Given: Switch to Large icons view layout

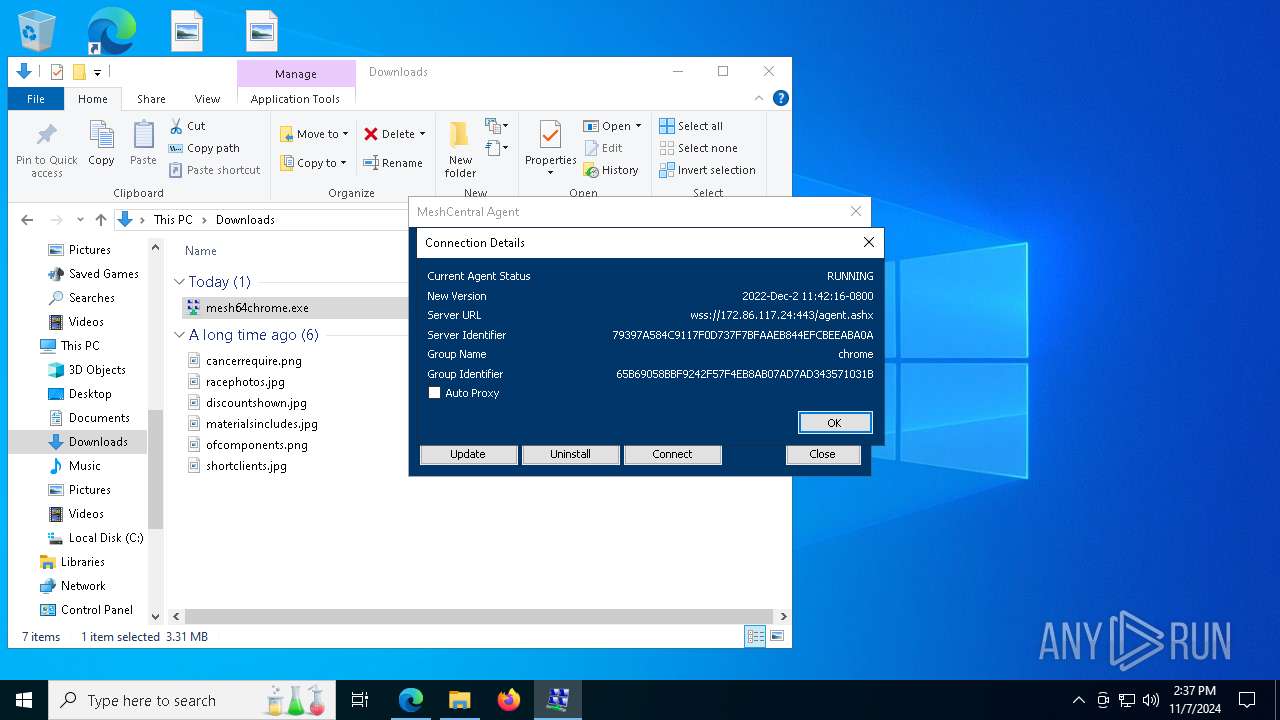Looking at the screenshot, I should coord(777,636).
